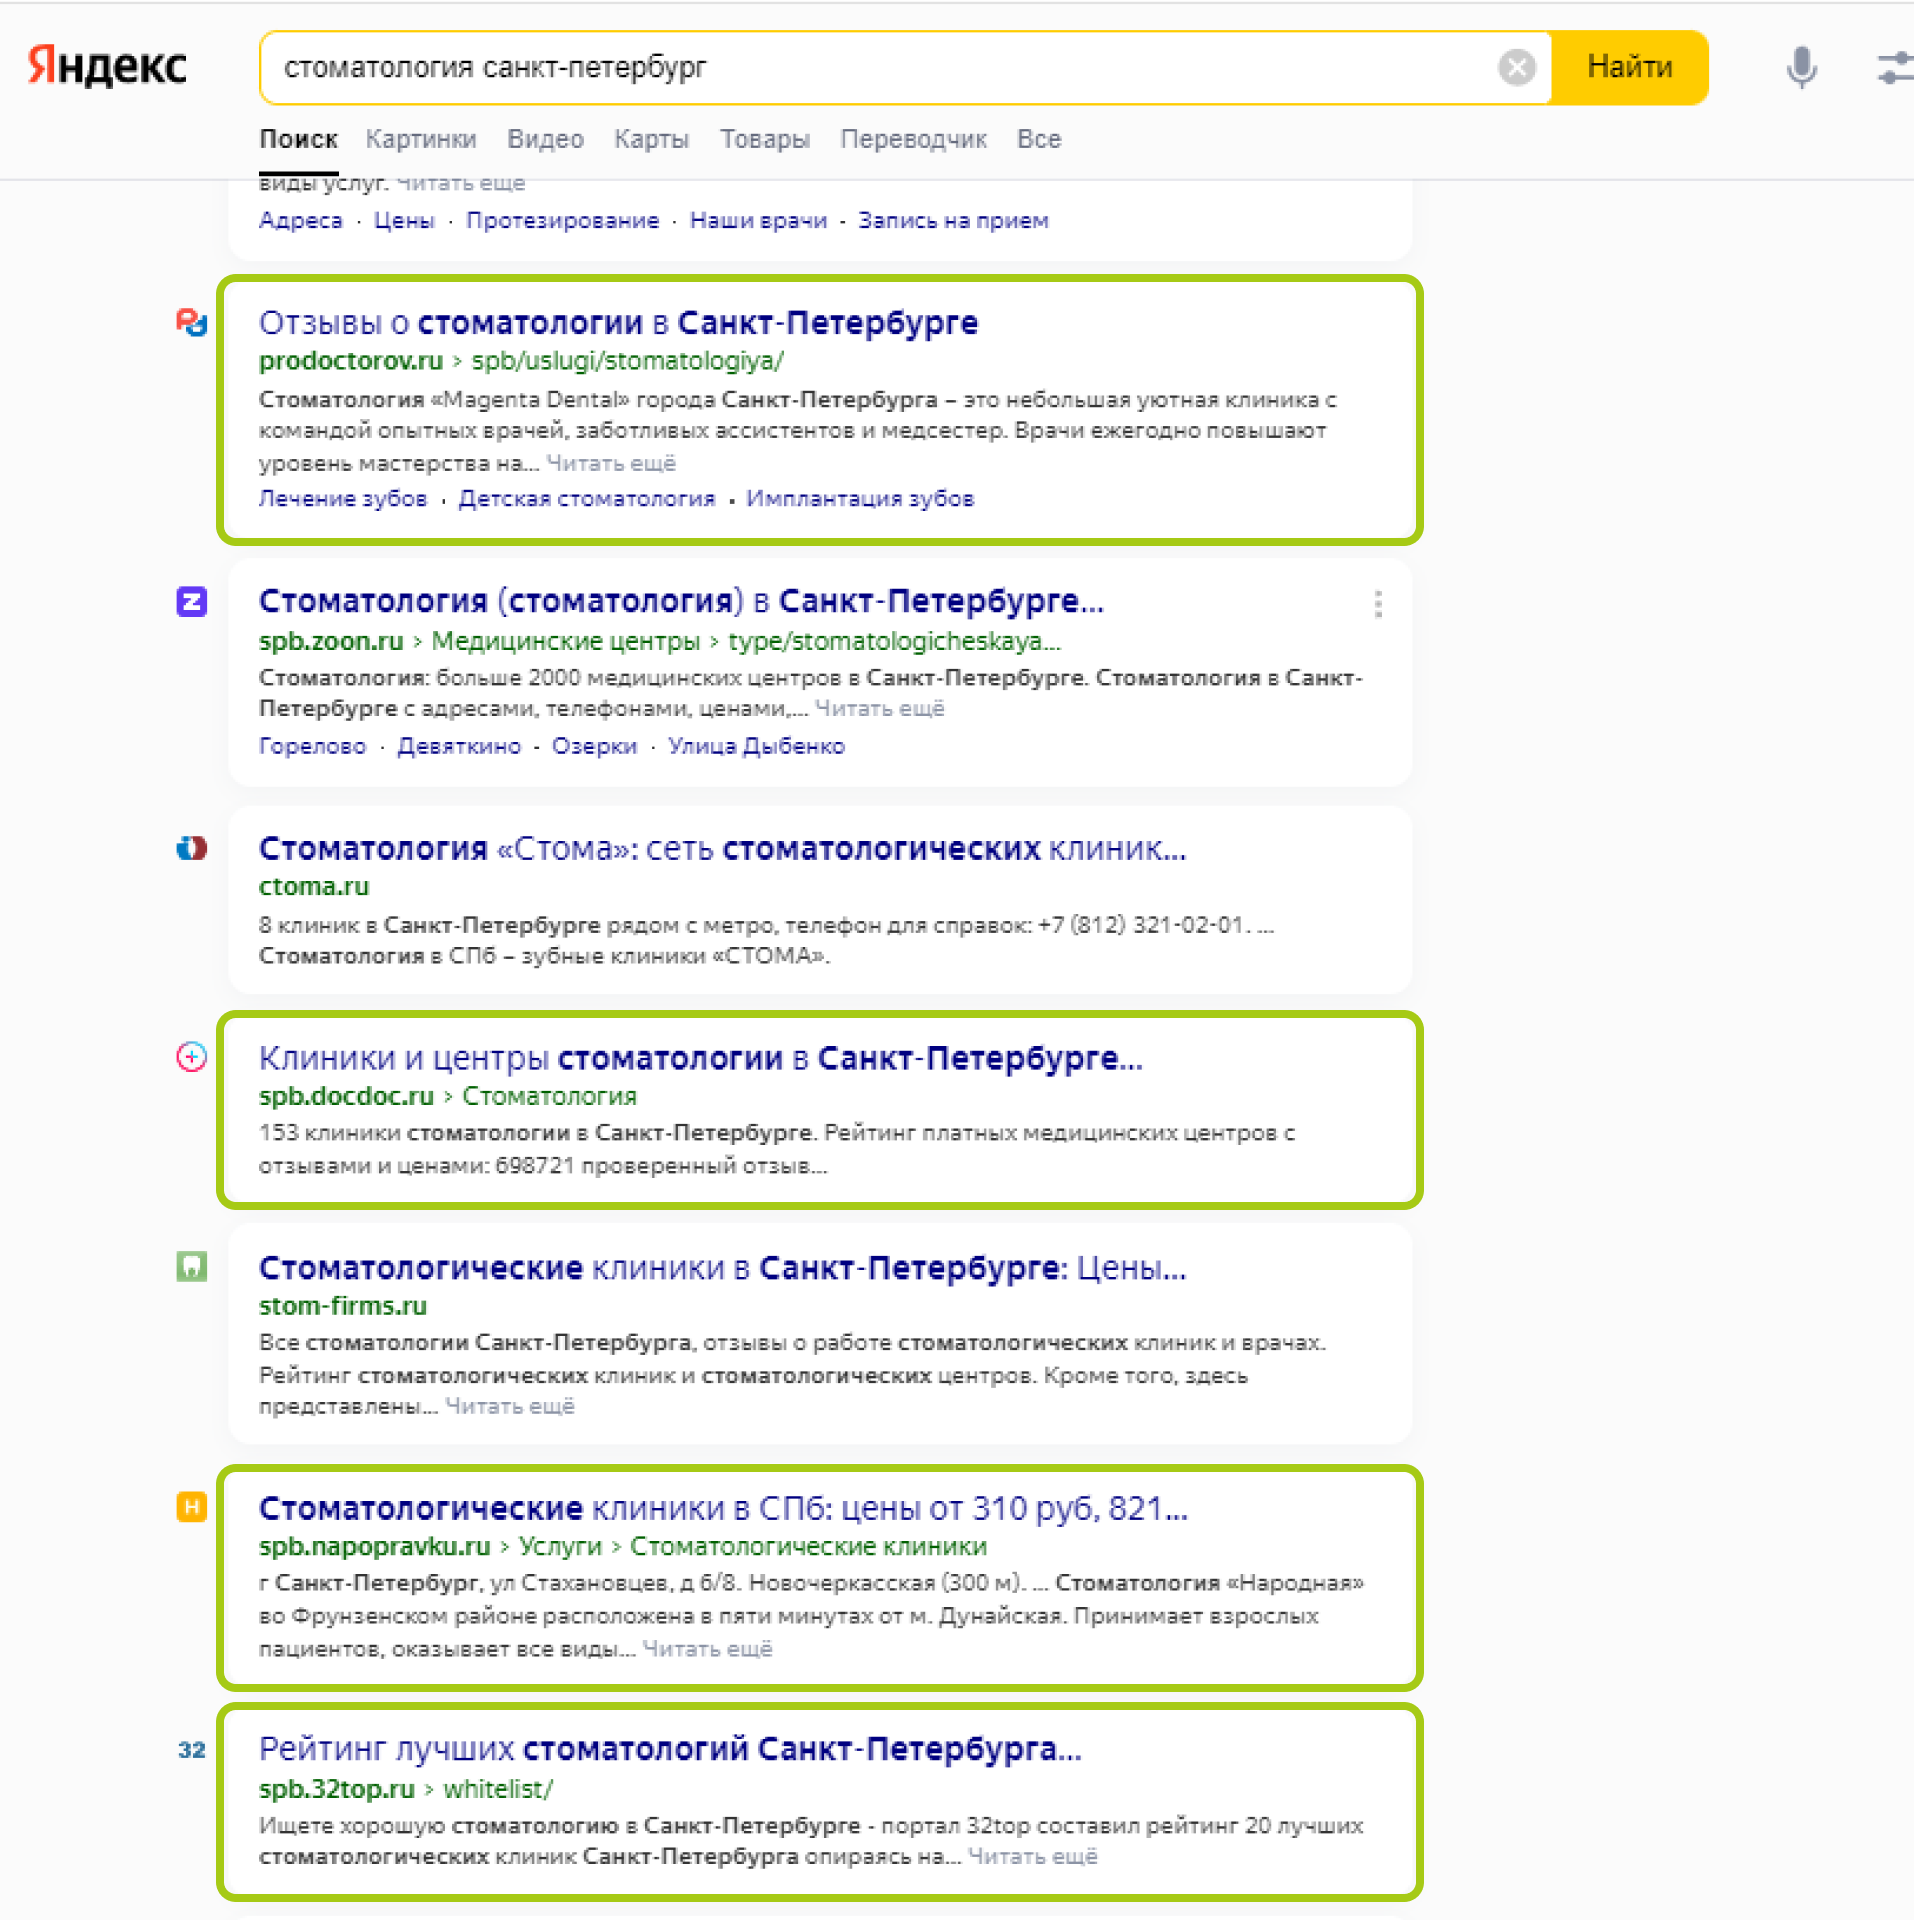Expand 'Читать ещё' in prodoctorov snippet
The image size is (1914, 1920).
click(610, 463)
